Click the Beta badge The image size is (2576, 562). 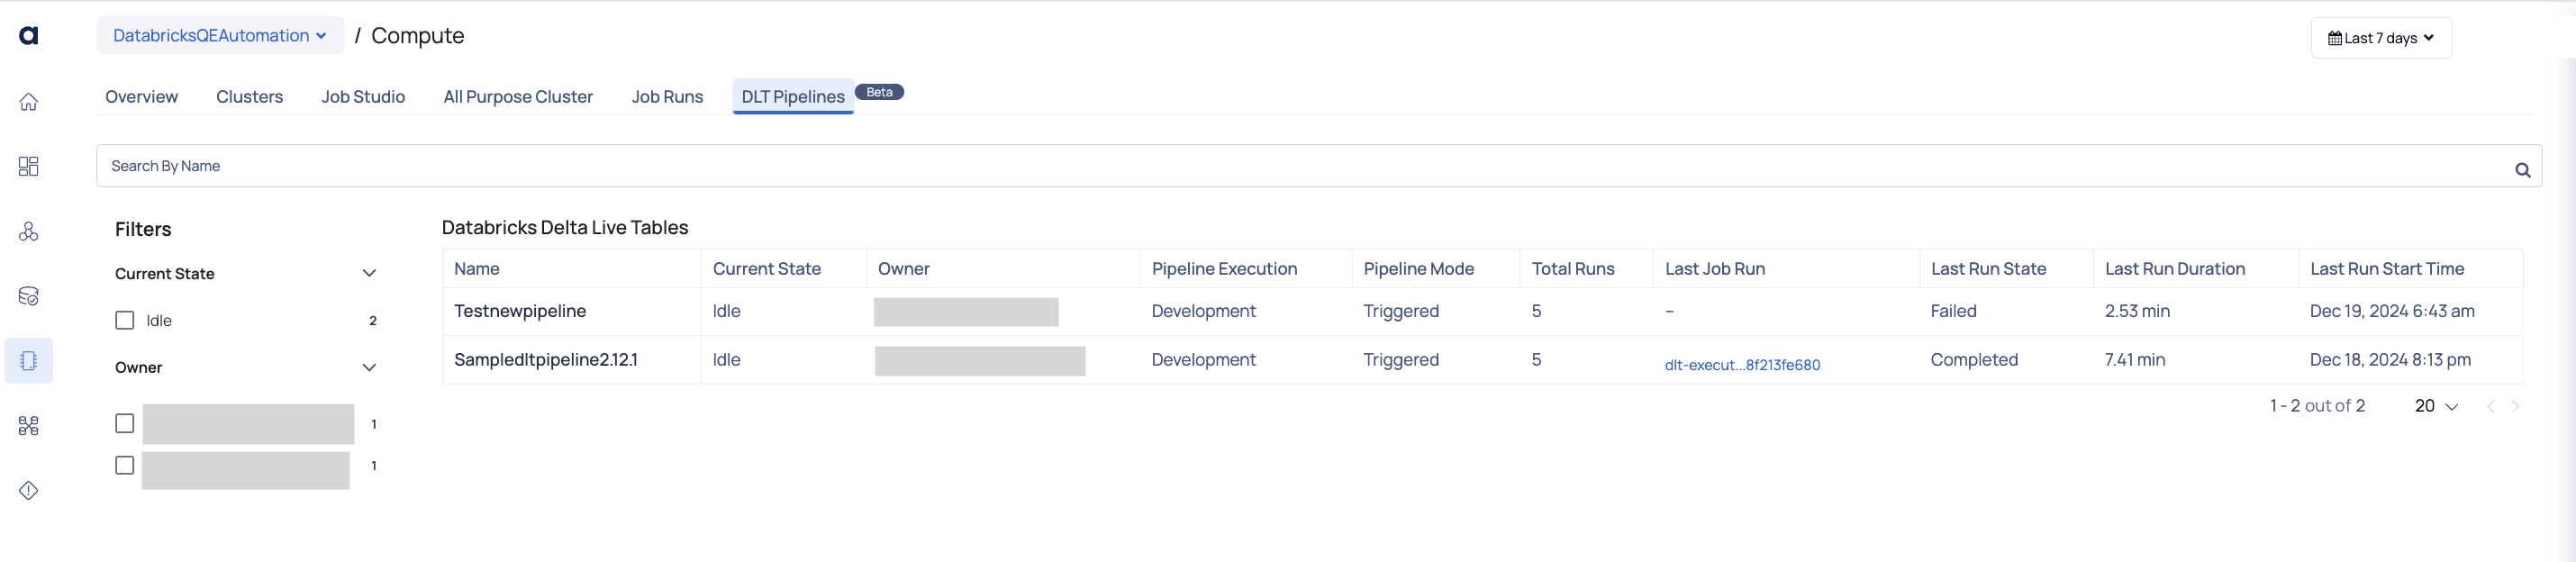point(879,92)
